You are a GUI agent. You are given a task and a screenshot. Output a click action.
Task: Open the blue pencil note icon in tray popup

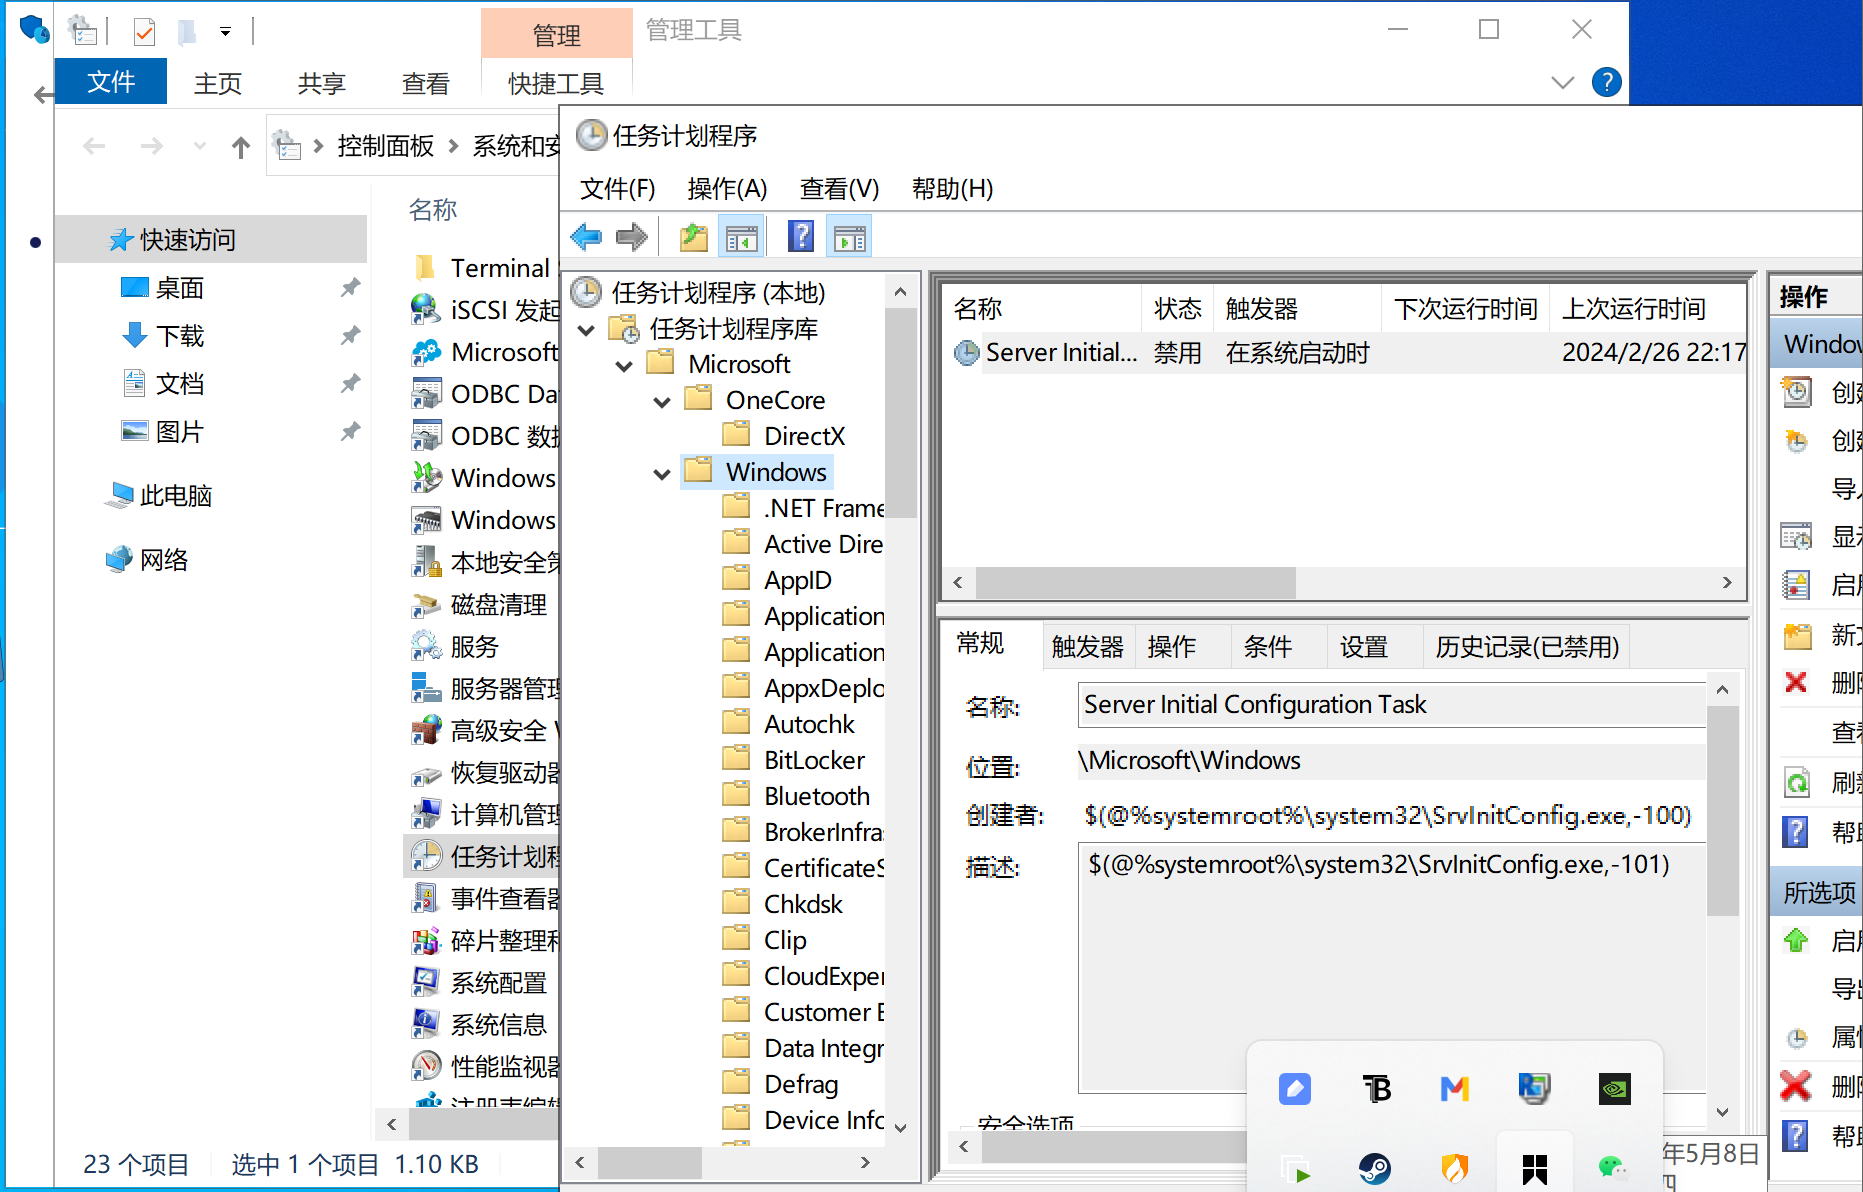click(x=1295, y=1088)
